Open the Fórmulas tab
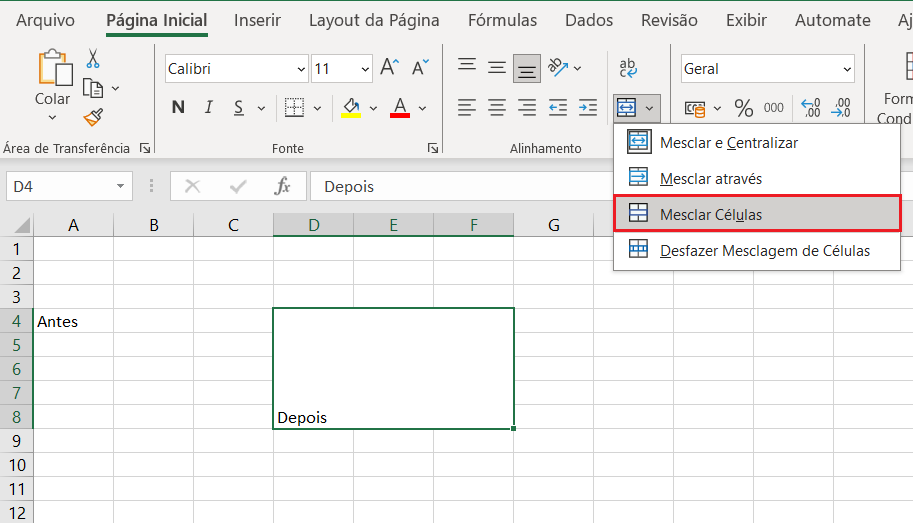 tap(502, 20)
